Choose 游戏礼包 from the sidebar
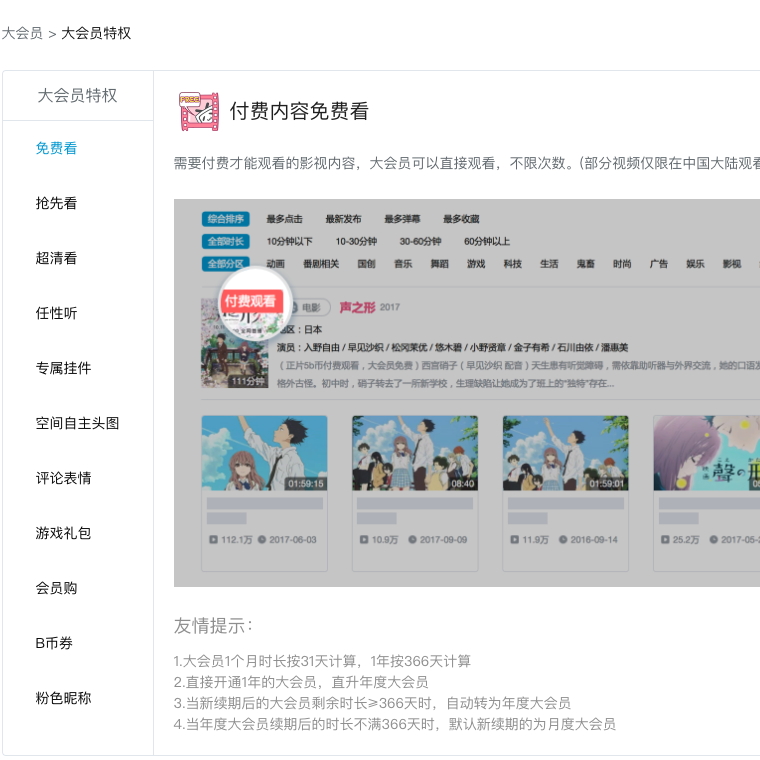 (63, 533)
